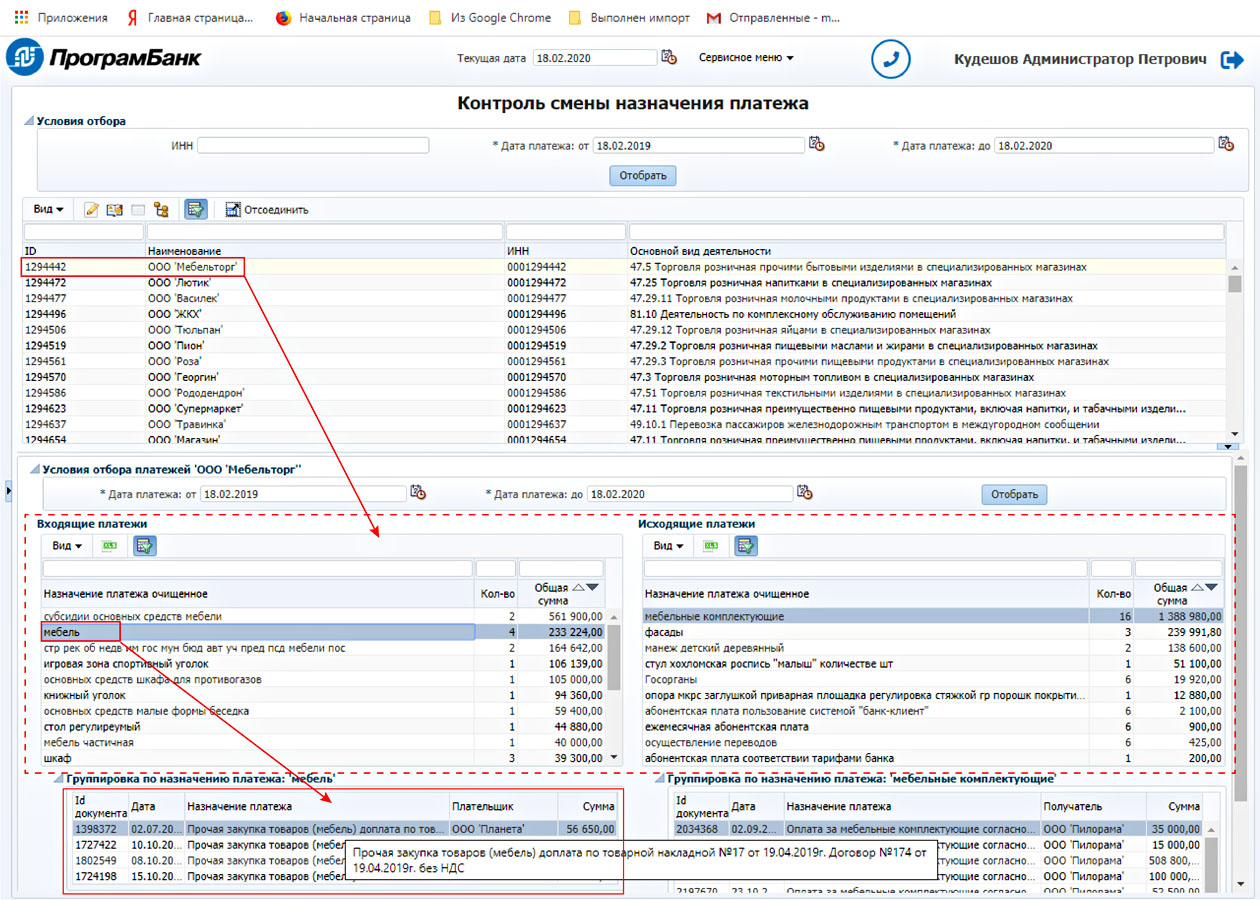Click the Отсоединить detach icon
The height and width of the screenshot is (900, 1260).
click(233, 210)
